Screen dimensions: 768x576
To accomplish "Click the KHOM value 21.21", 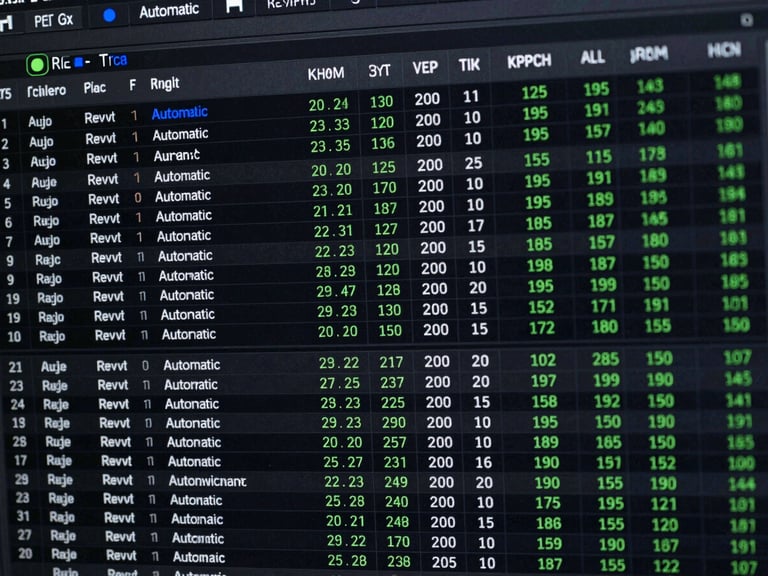I will point(333,211).
